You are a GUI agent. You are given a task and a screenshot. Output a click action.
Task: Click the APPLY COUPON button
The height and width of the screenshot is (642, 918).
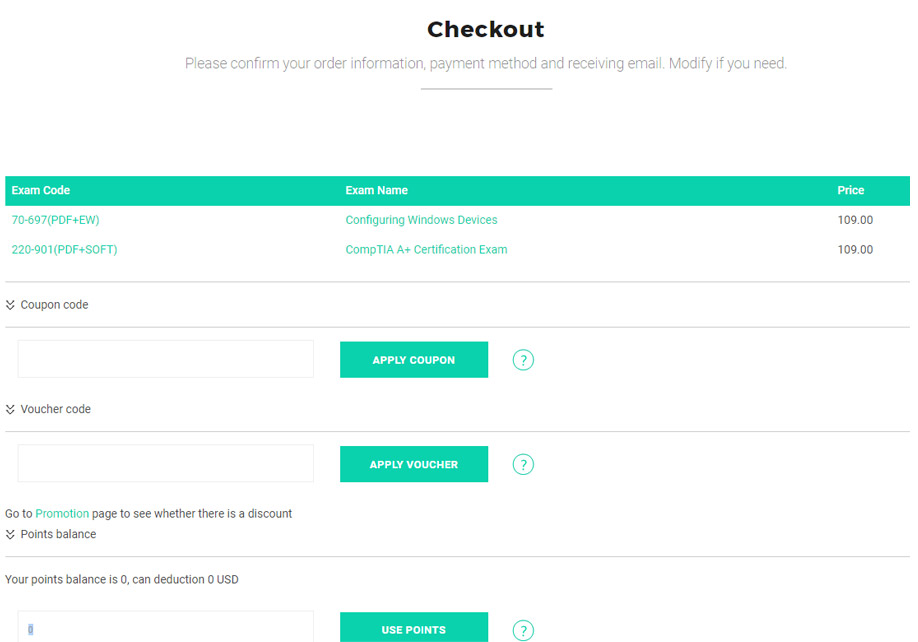(414, 360)
